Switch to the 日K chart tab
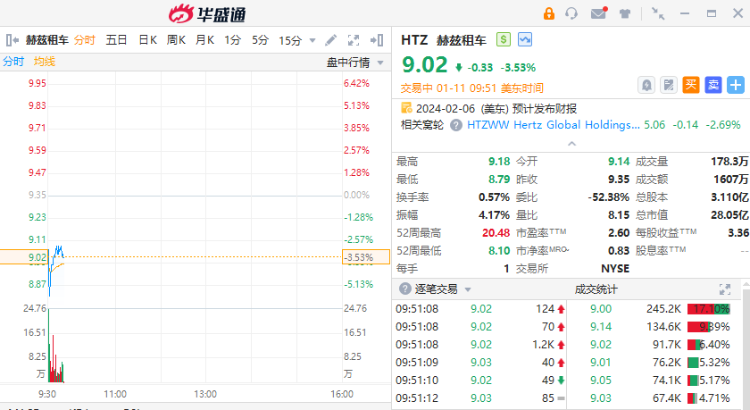This screenshot has height=410, width=750. pos(148,40)
